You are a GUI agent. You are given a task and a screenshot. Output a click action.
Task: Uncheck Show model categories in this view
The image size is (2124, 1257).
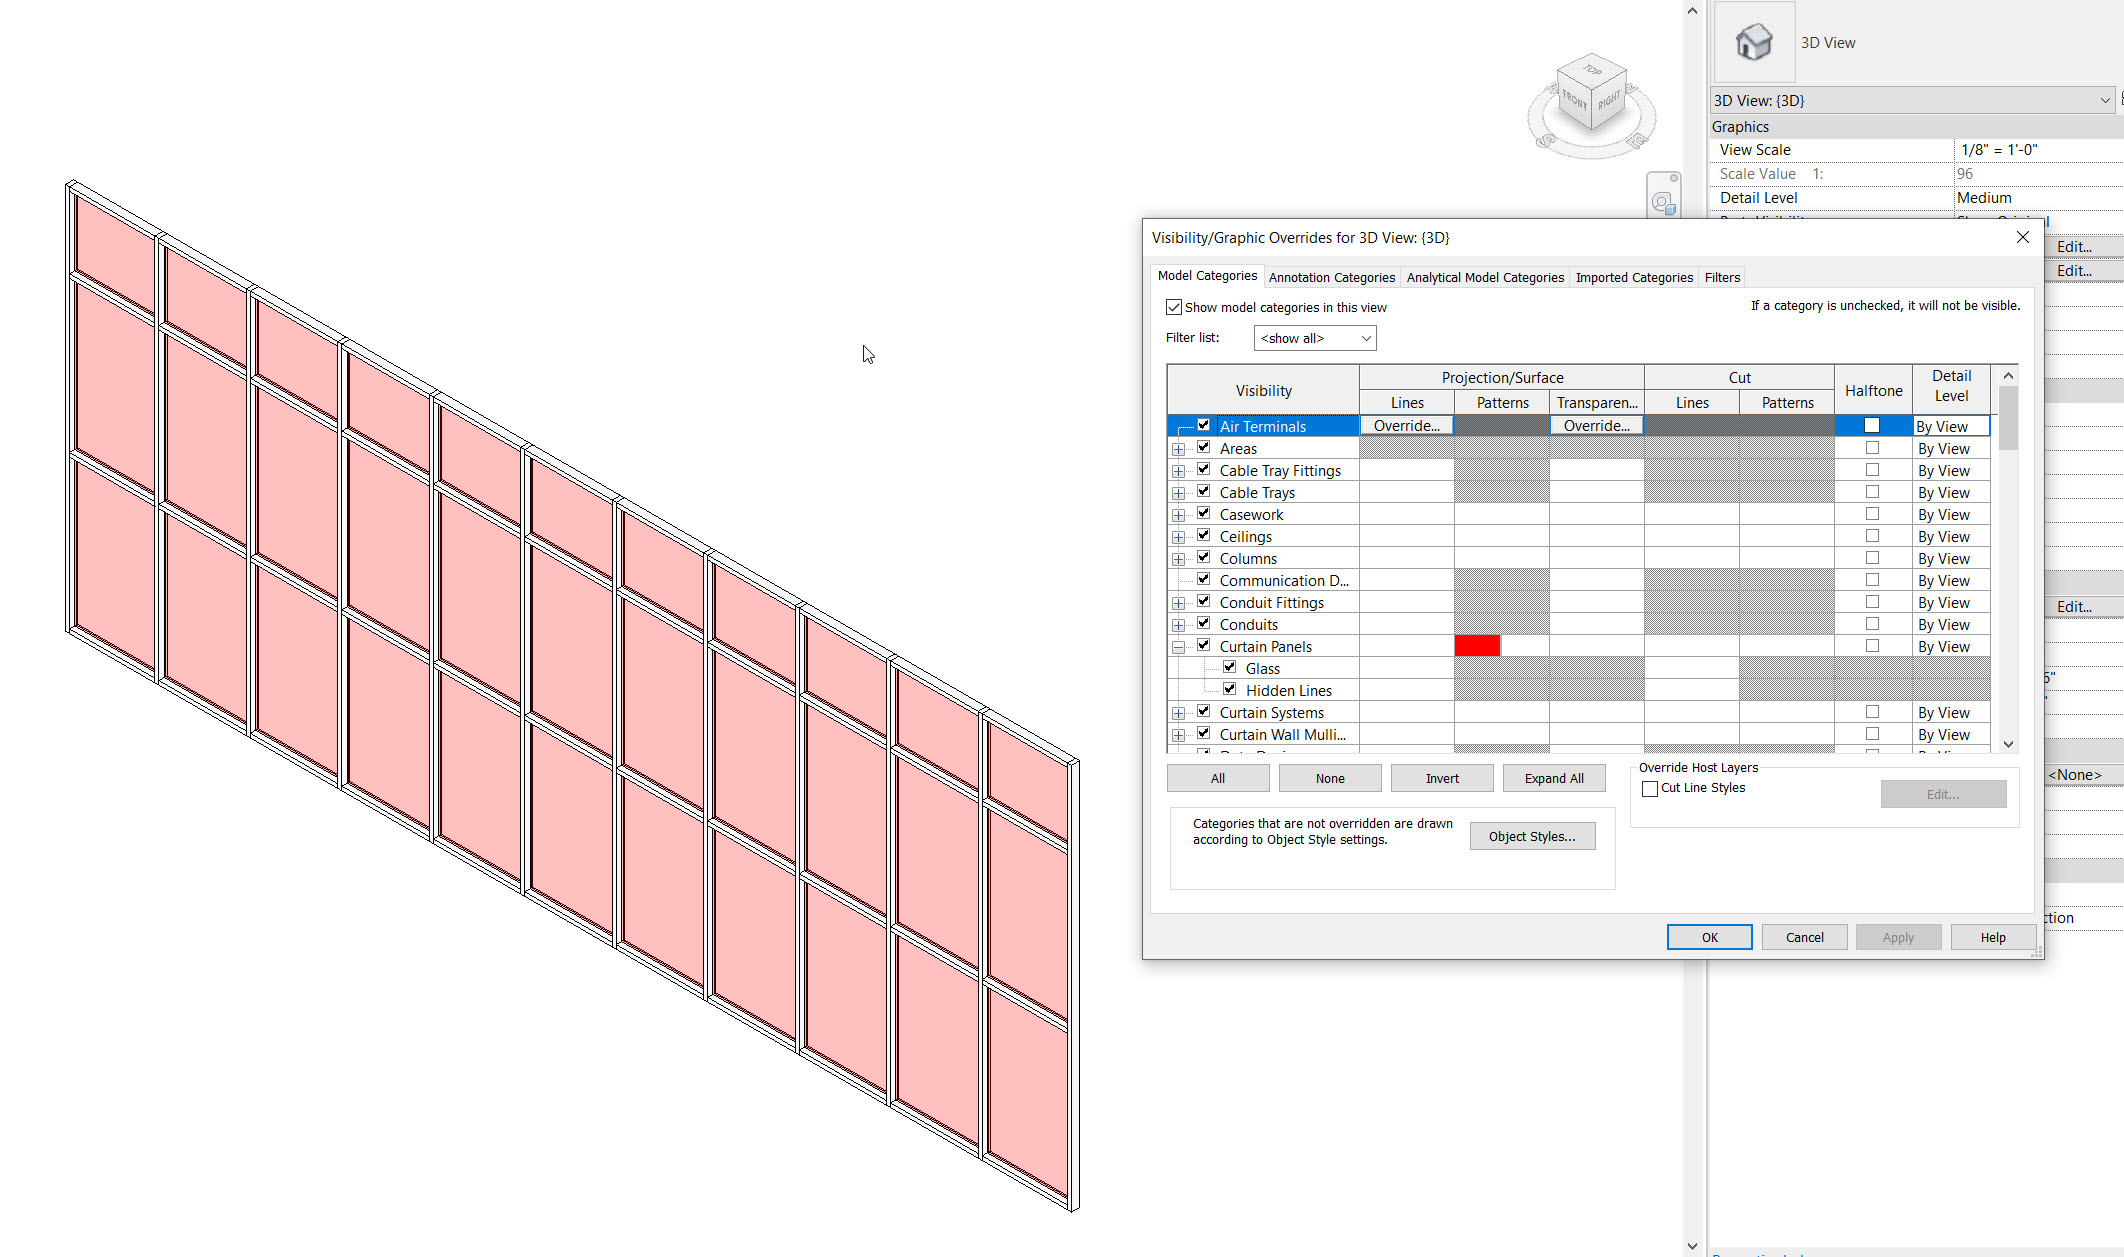pyautogui.click(x=1173, y=307)
